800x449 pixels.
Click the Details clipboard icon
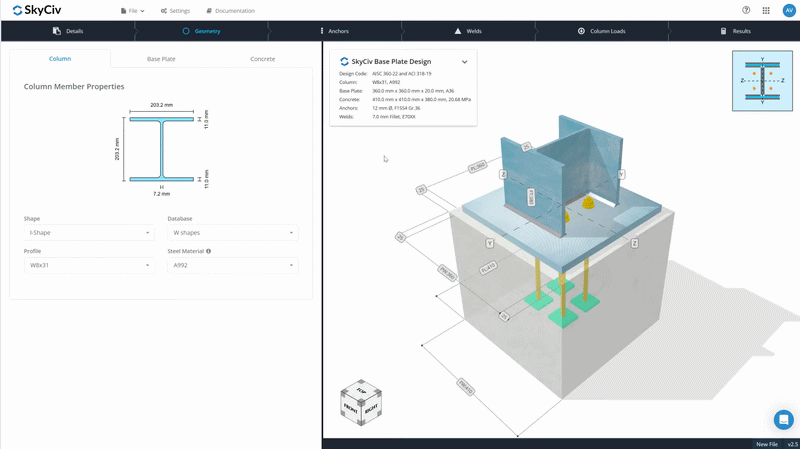click(57, 31)
